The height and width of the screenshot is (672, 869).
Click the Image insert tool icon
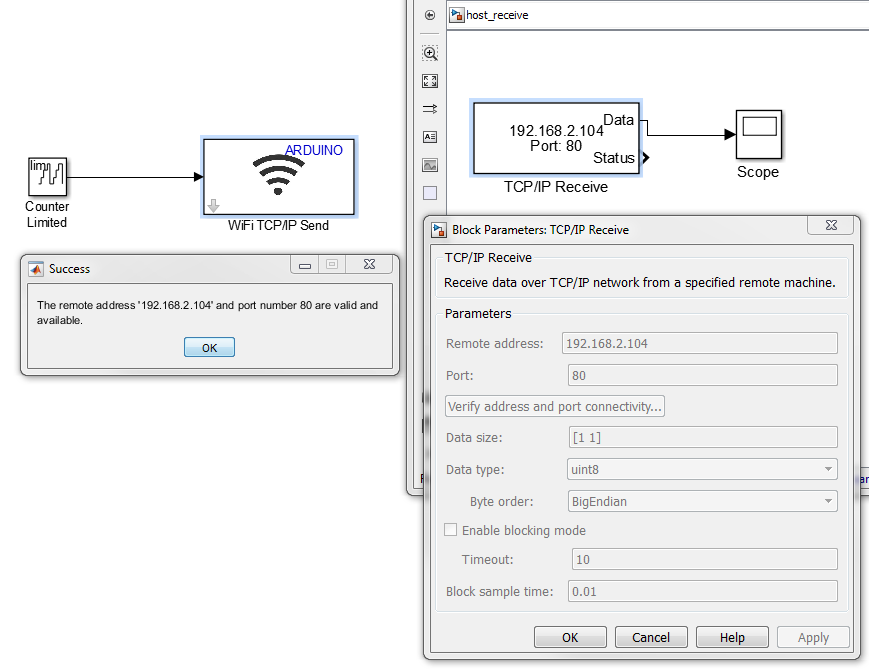tap(430, 165)
